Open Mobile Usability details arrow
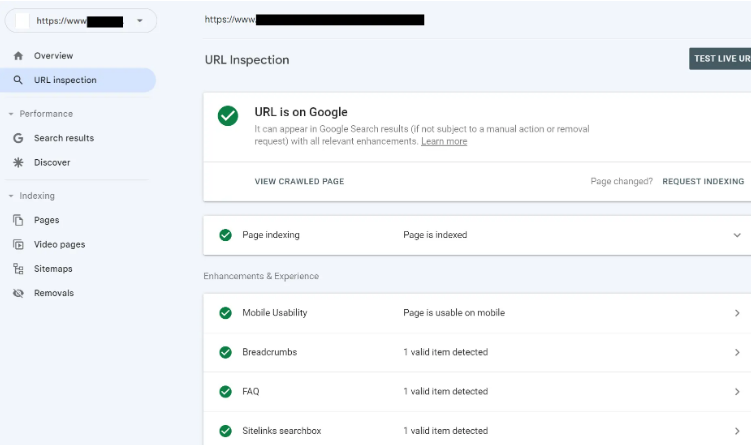 737,313
